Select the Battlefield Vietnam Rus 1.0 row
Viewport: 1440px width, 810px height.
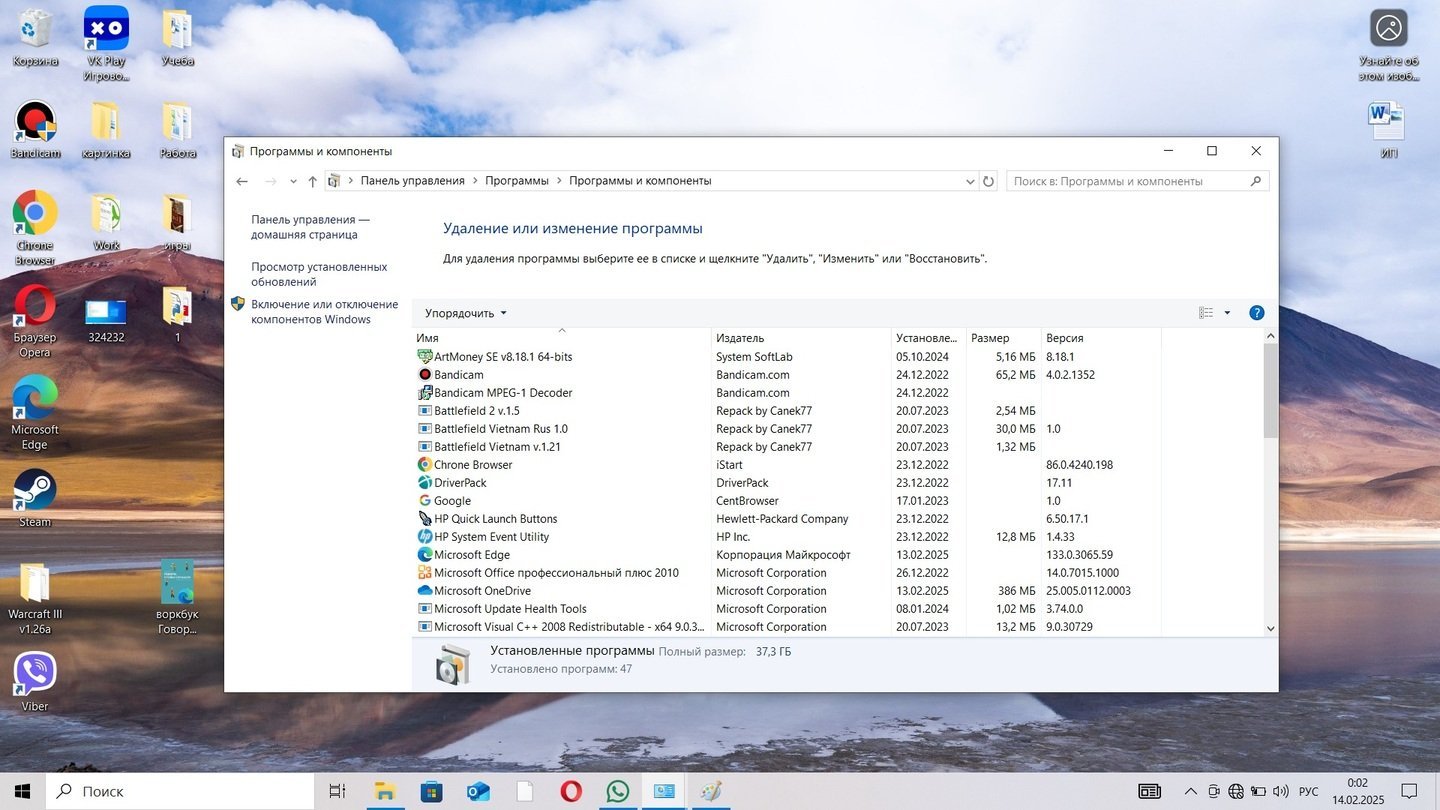[x=787, y=429]
